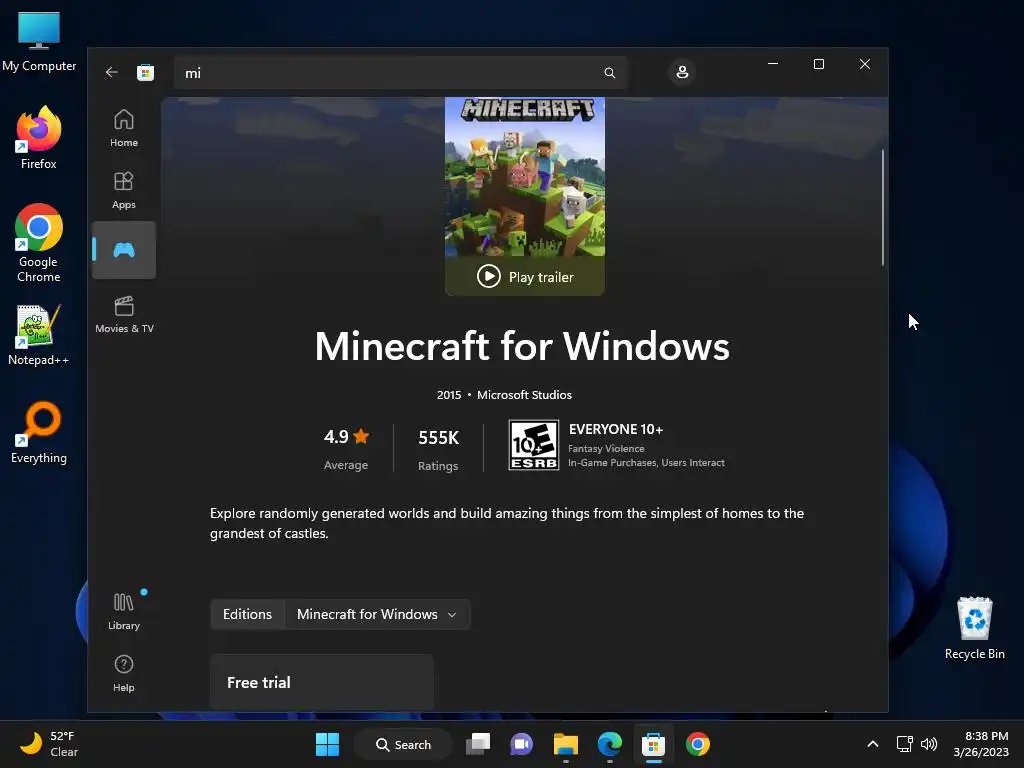This screenshot has height=768, width=1024.
Task: Click the volume speaker icon in tray
Action: point(929,744)
